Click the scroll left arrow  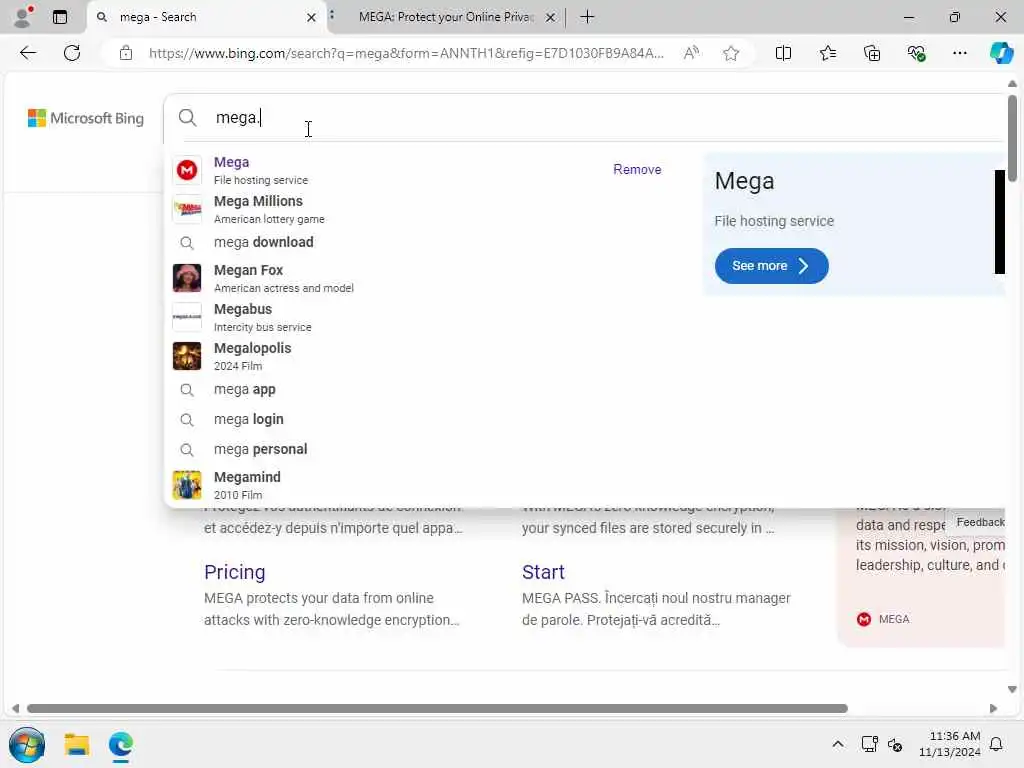15,709
